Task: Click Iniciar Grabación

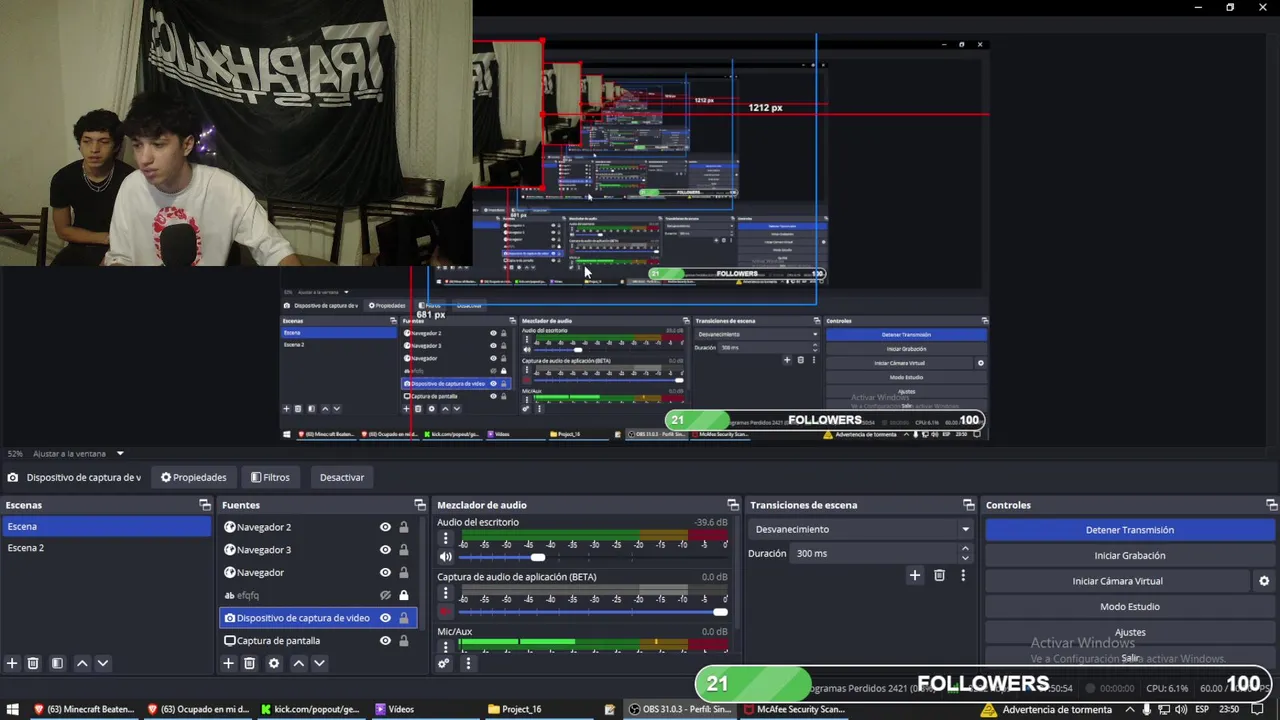Action: 1130,555
